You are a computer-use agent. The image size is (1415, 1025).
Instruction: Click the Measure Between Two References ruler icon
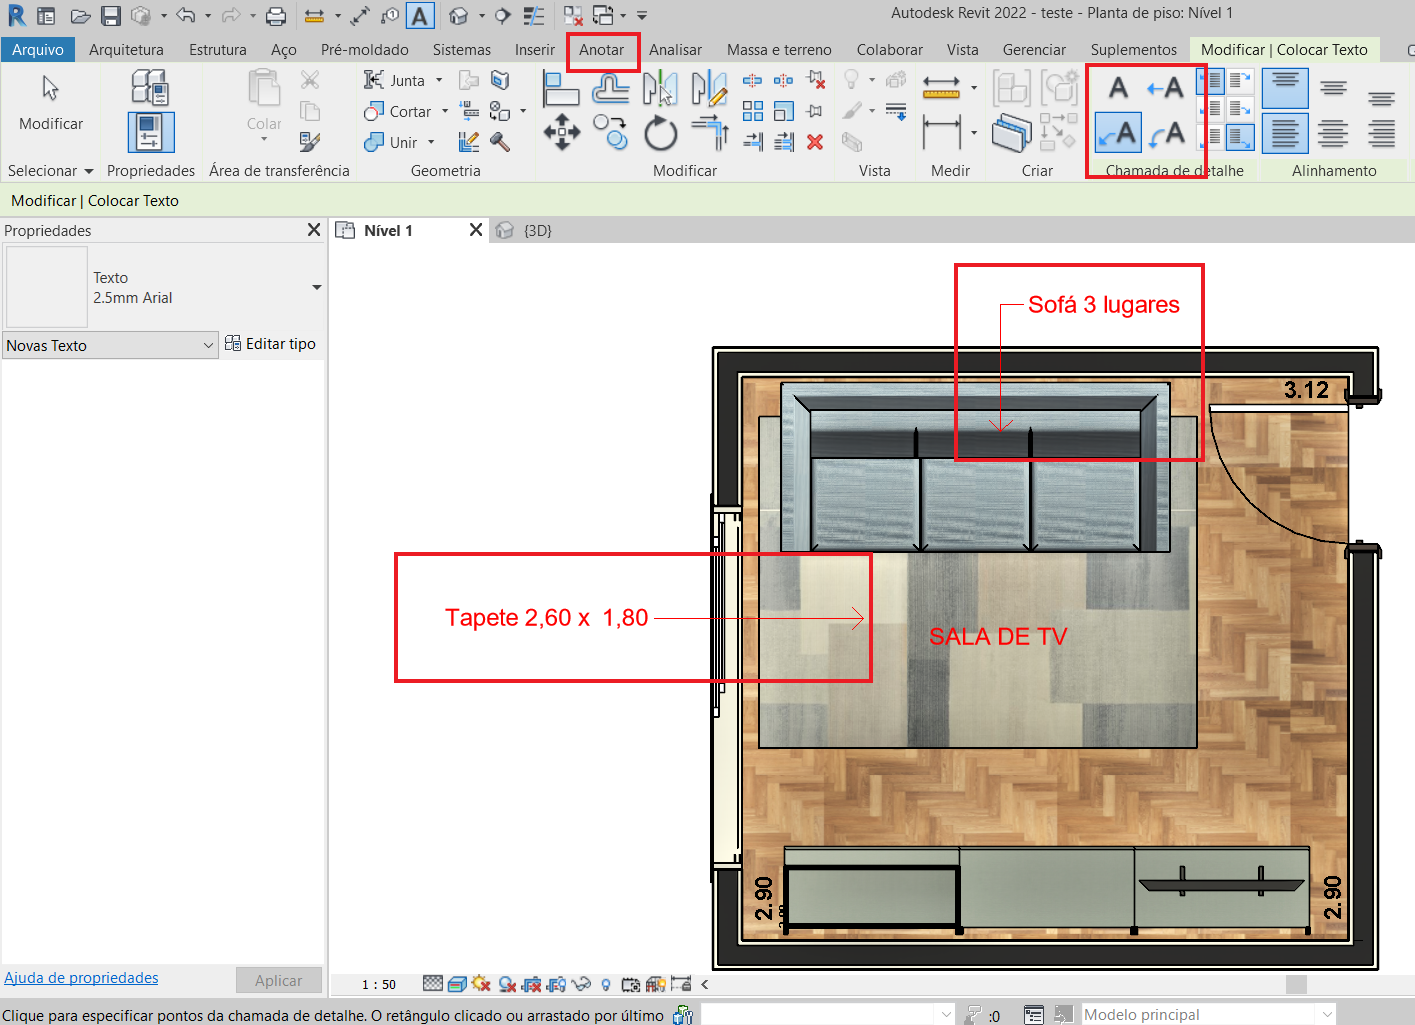[x=941, y=88]
